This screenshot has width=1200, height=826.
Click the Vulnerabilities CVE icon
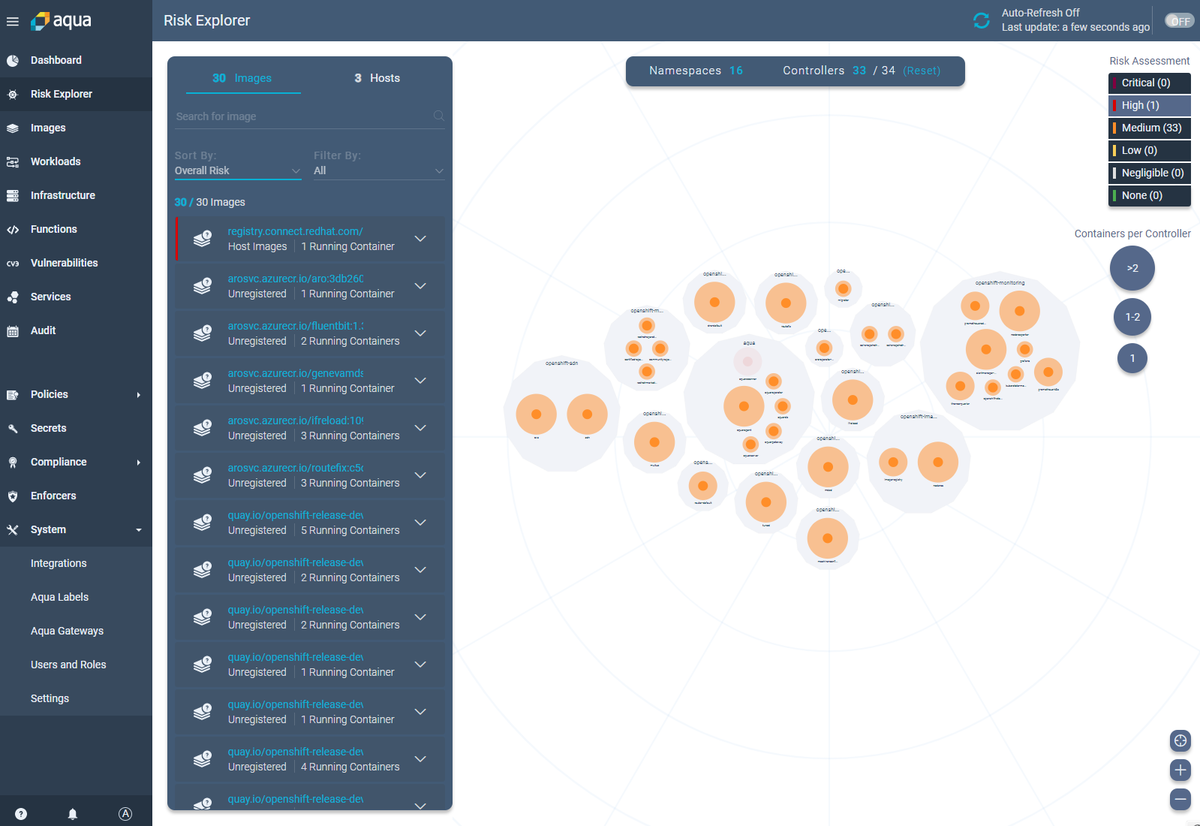click(x=13, y=263)
